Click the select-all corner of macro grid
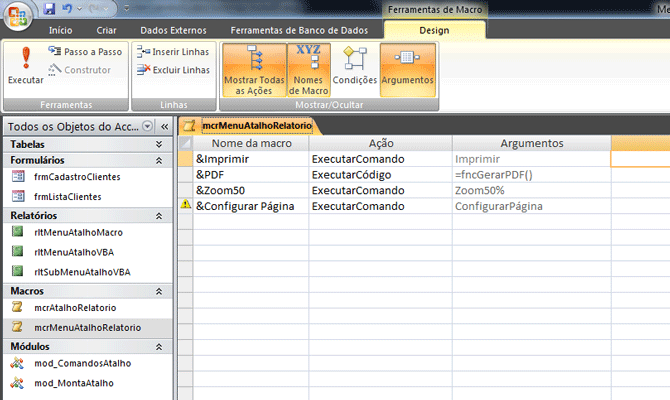Screen dimensions: 670x400 185,143
